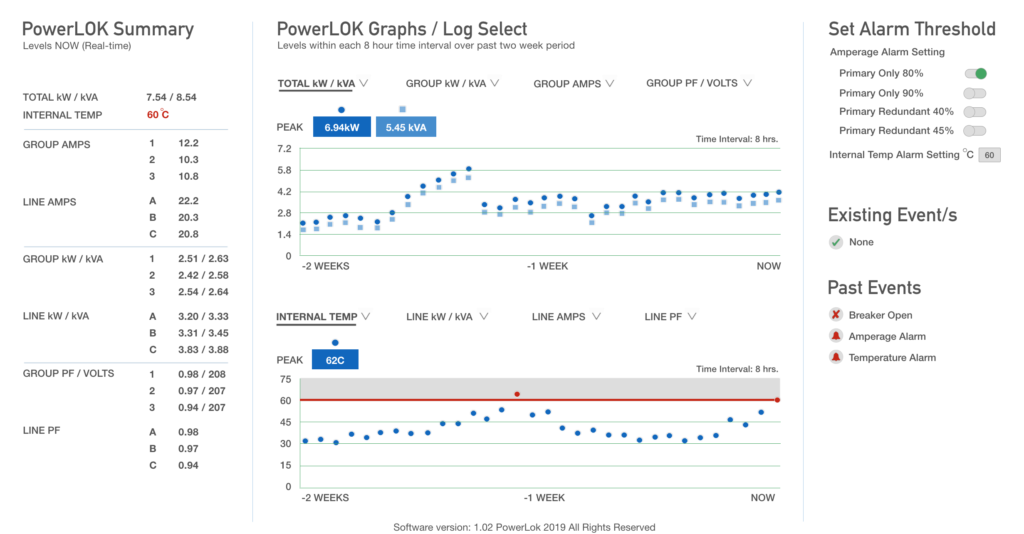Click the Group 2 amps value 10.3
Screen dimensions: 1024x534
(x=188, y=160)
